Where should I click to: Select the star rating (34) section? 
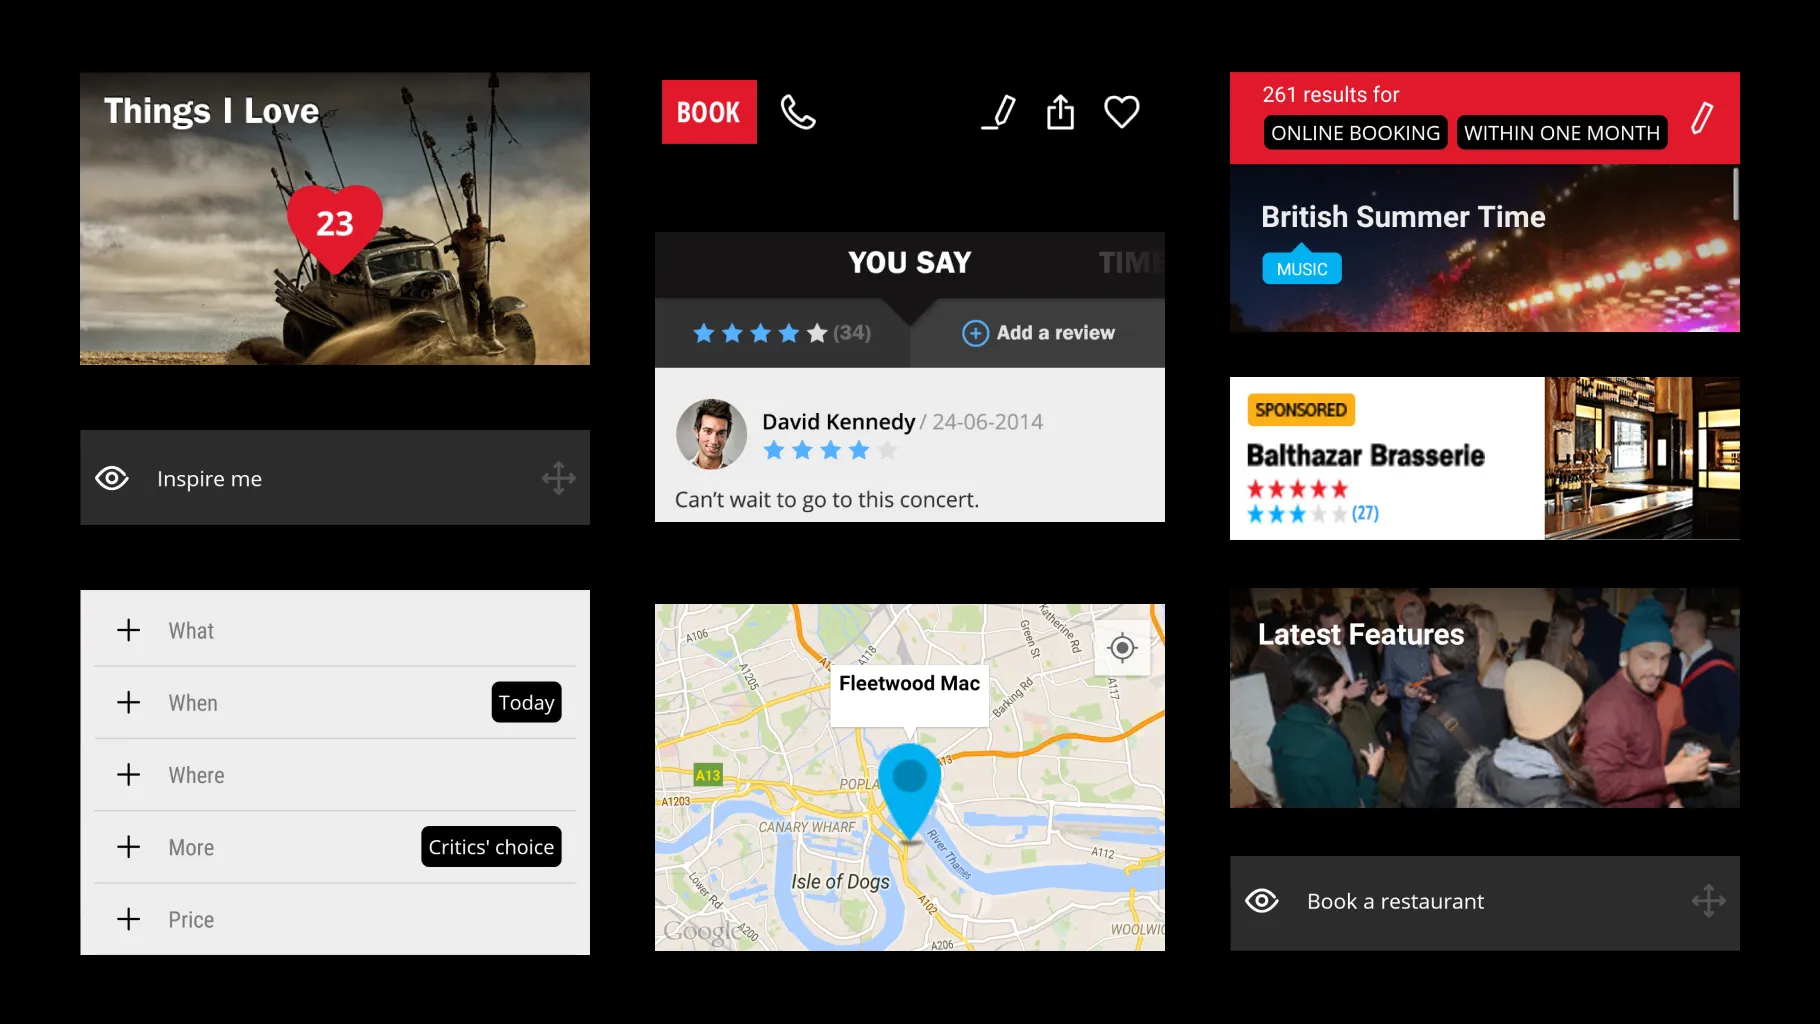point(782,333)
